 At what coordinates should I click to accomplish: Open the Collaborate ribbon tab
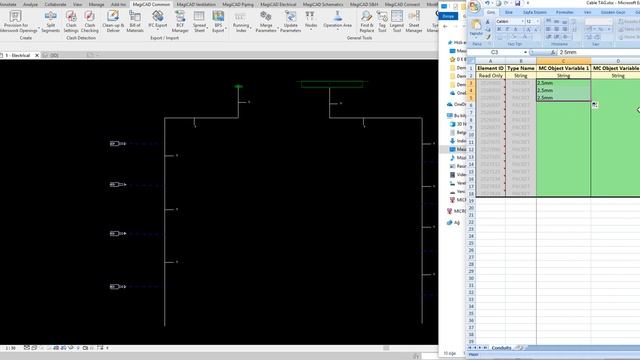(55, 4)
